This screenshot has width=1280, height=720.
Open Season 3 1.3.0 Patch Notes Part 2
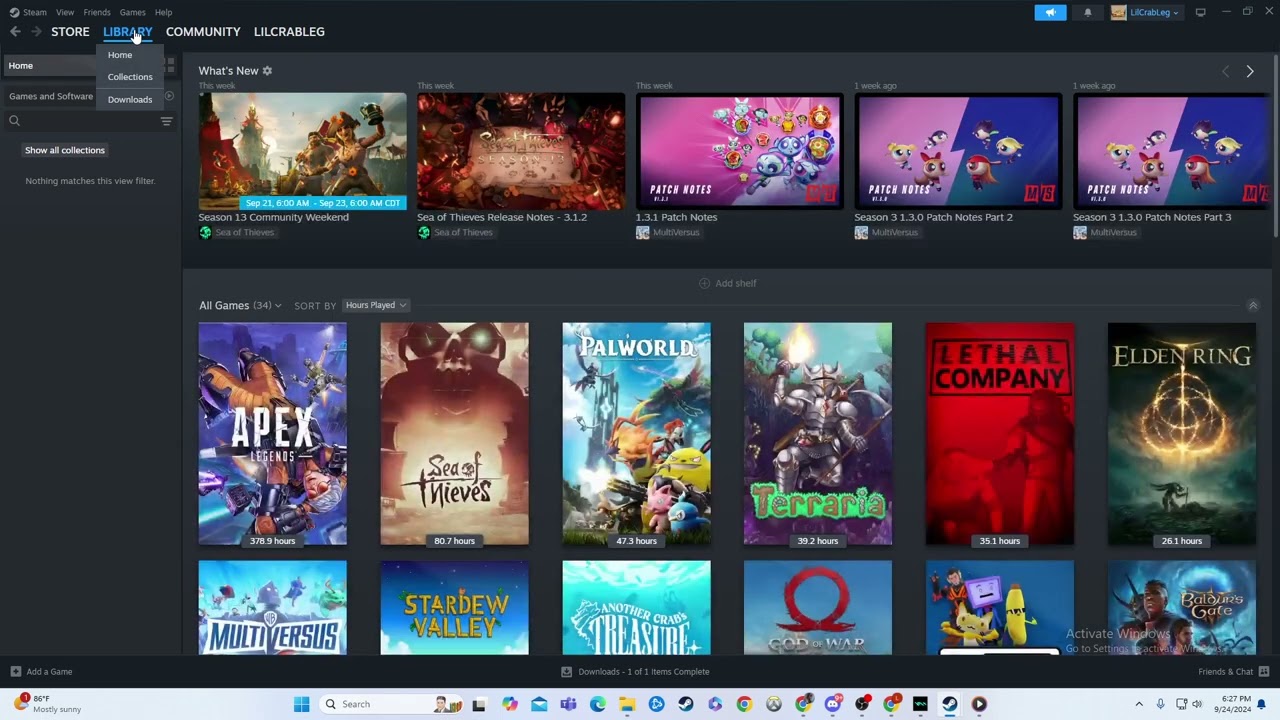(x=958, y=150)
